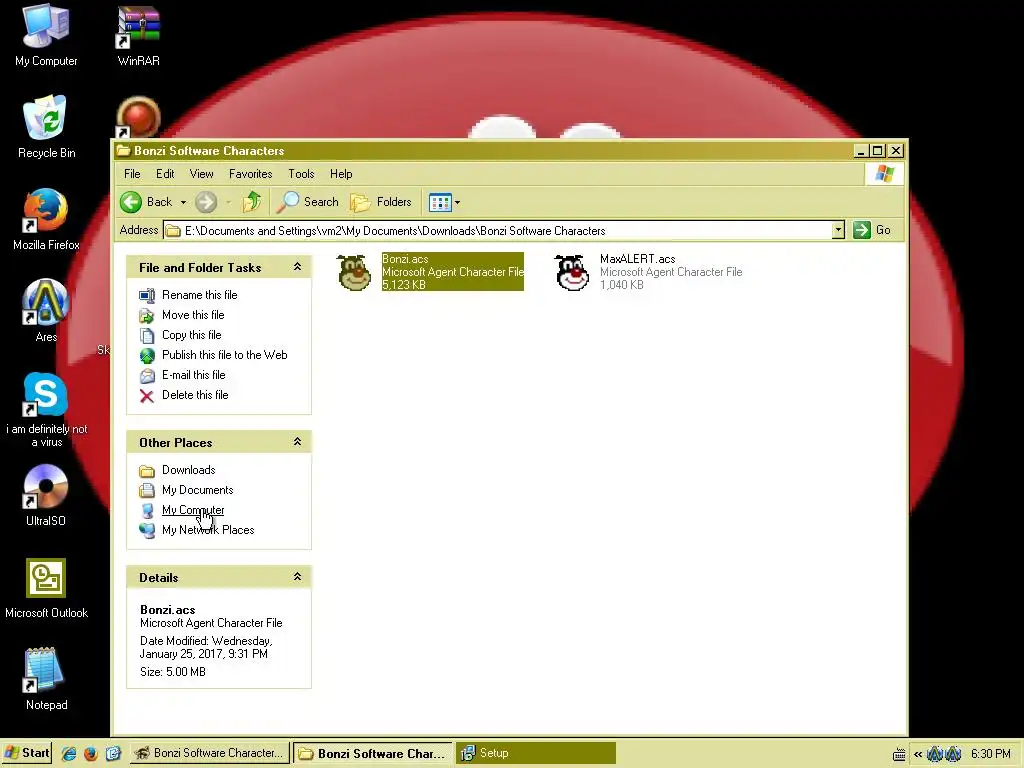This screenshot has height=768, width=1024.
Task: Open 'i am definitely not a virus' shortcut
Action: [46, 410]
